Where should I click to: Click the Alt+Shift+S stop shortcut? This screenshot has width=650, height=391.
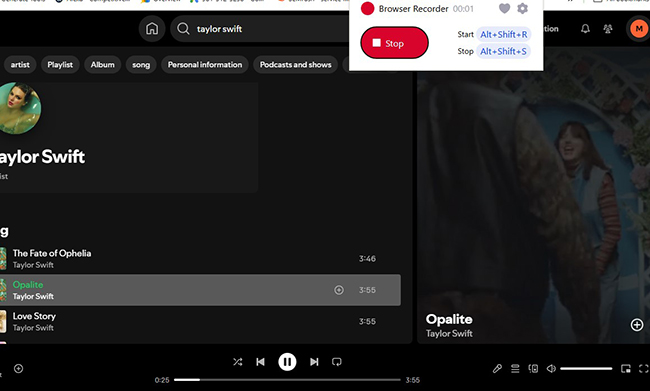click(503, 51)
